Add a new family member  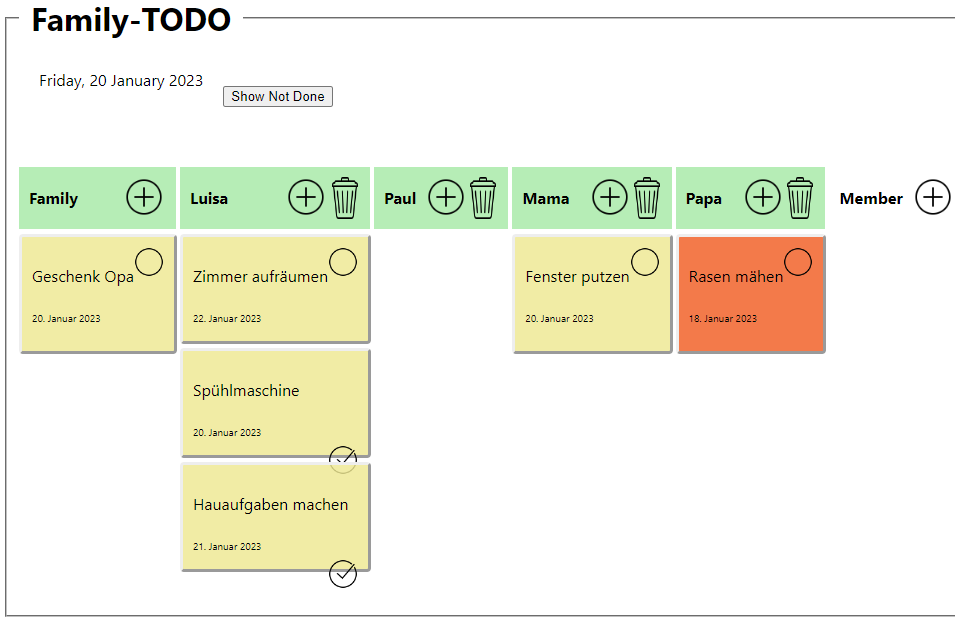(x=933, y=197)
